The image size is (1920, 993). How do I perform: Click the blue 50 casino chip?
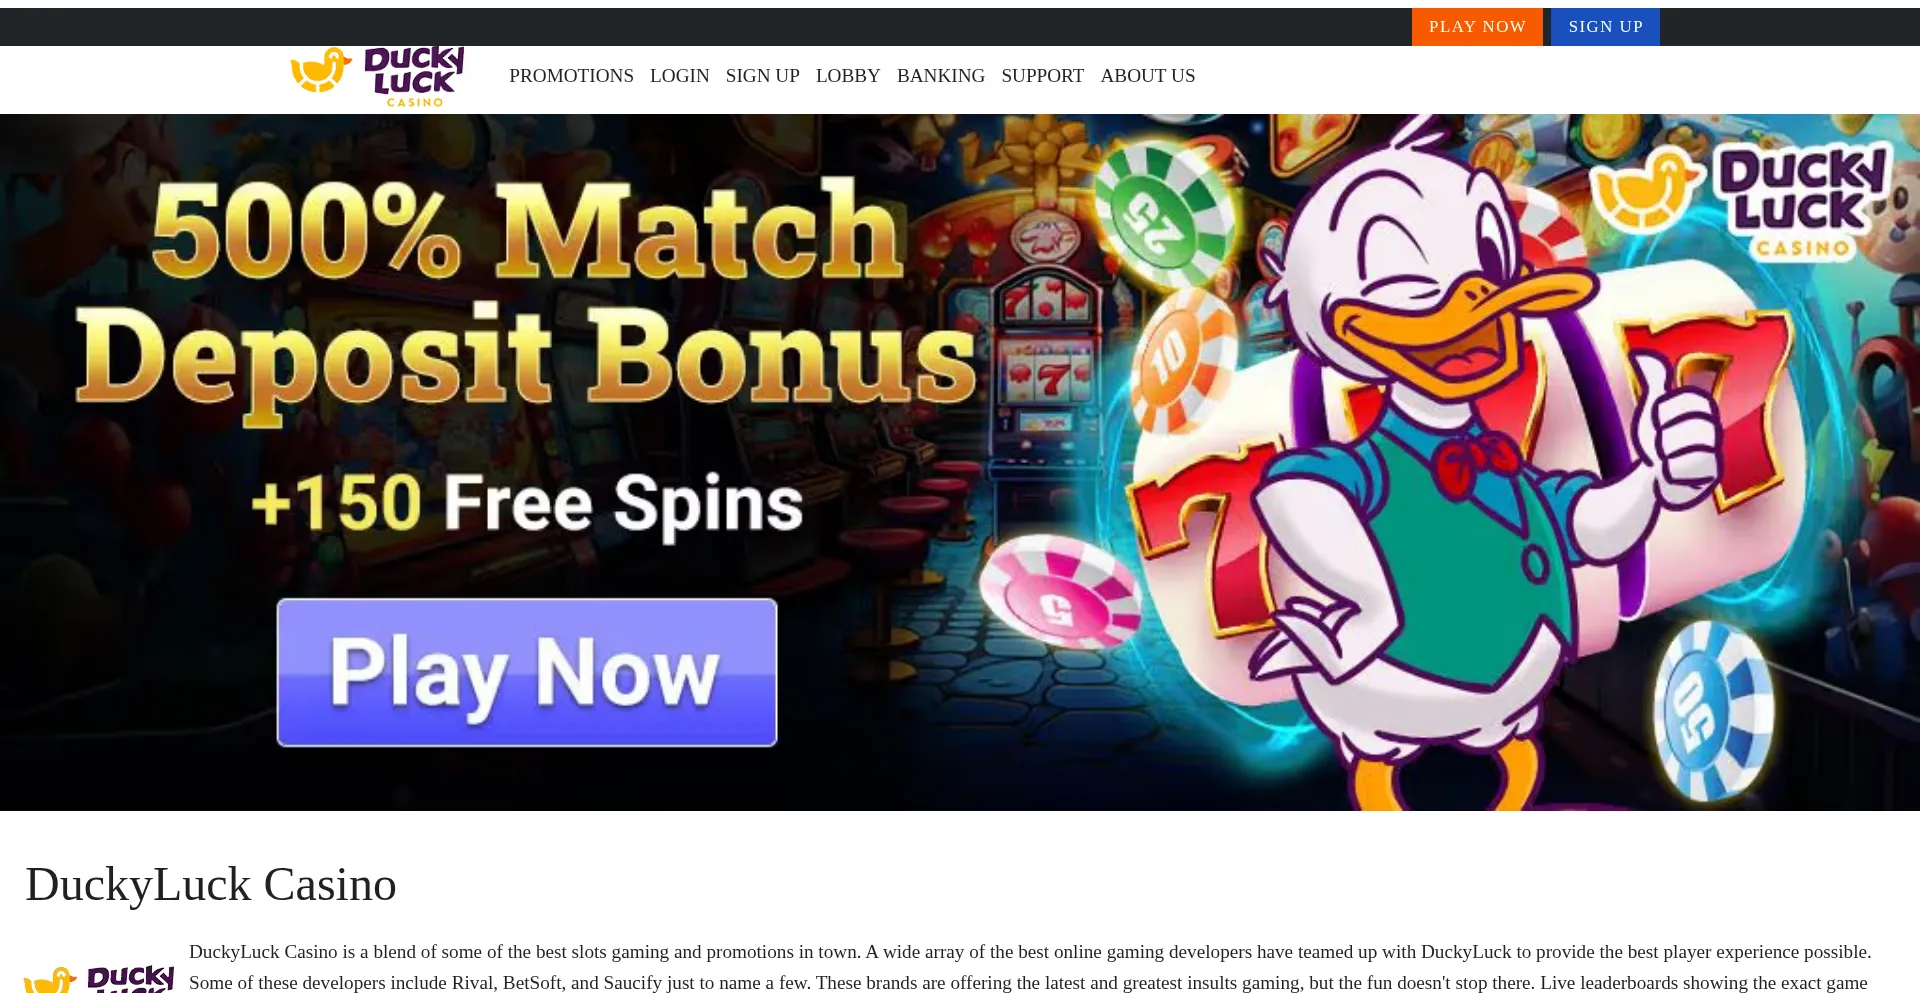pyautogui.click(x=1713, y=711)
